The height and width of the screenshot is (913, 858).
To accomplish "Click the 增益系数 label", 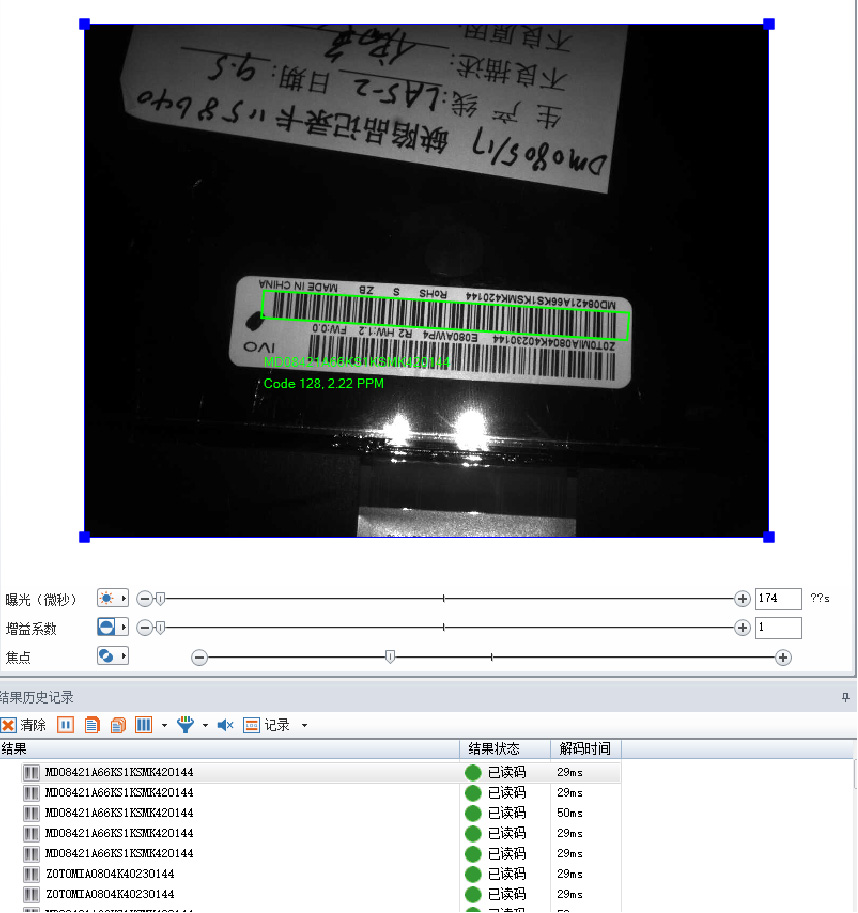I will pyautogui.click(x=31, y=628).
